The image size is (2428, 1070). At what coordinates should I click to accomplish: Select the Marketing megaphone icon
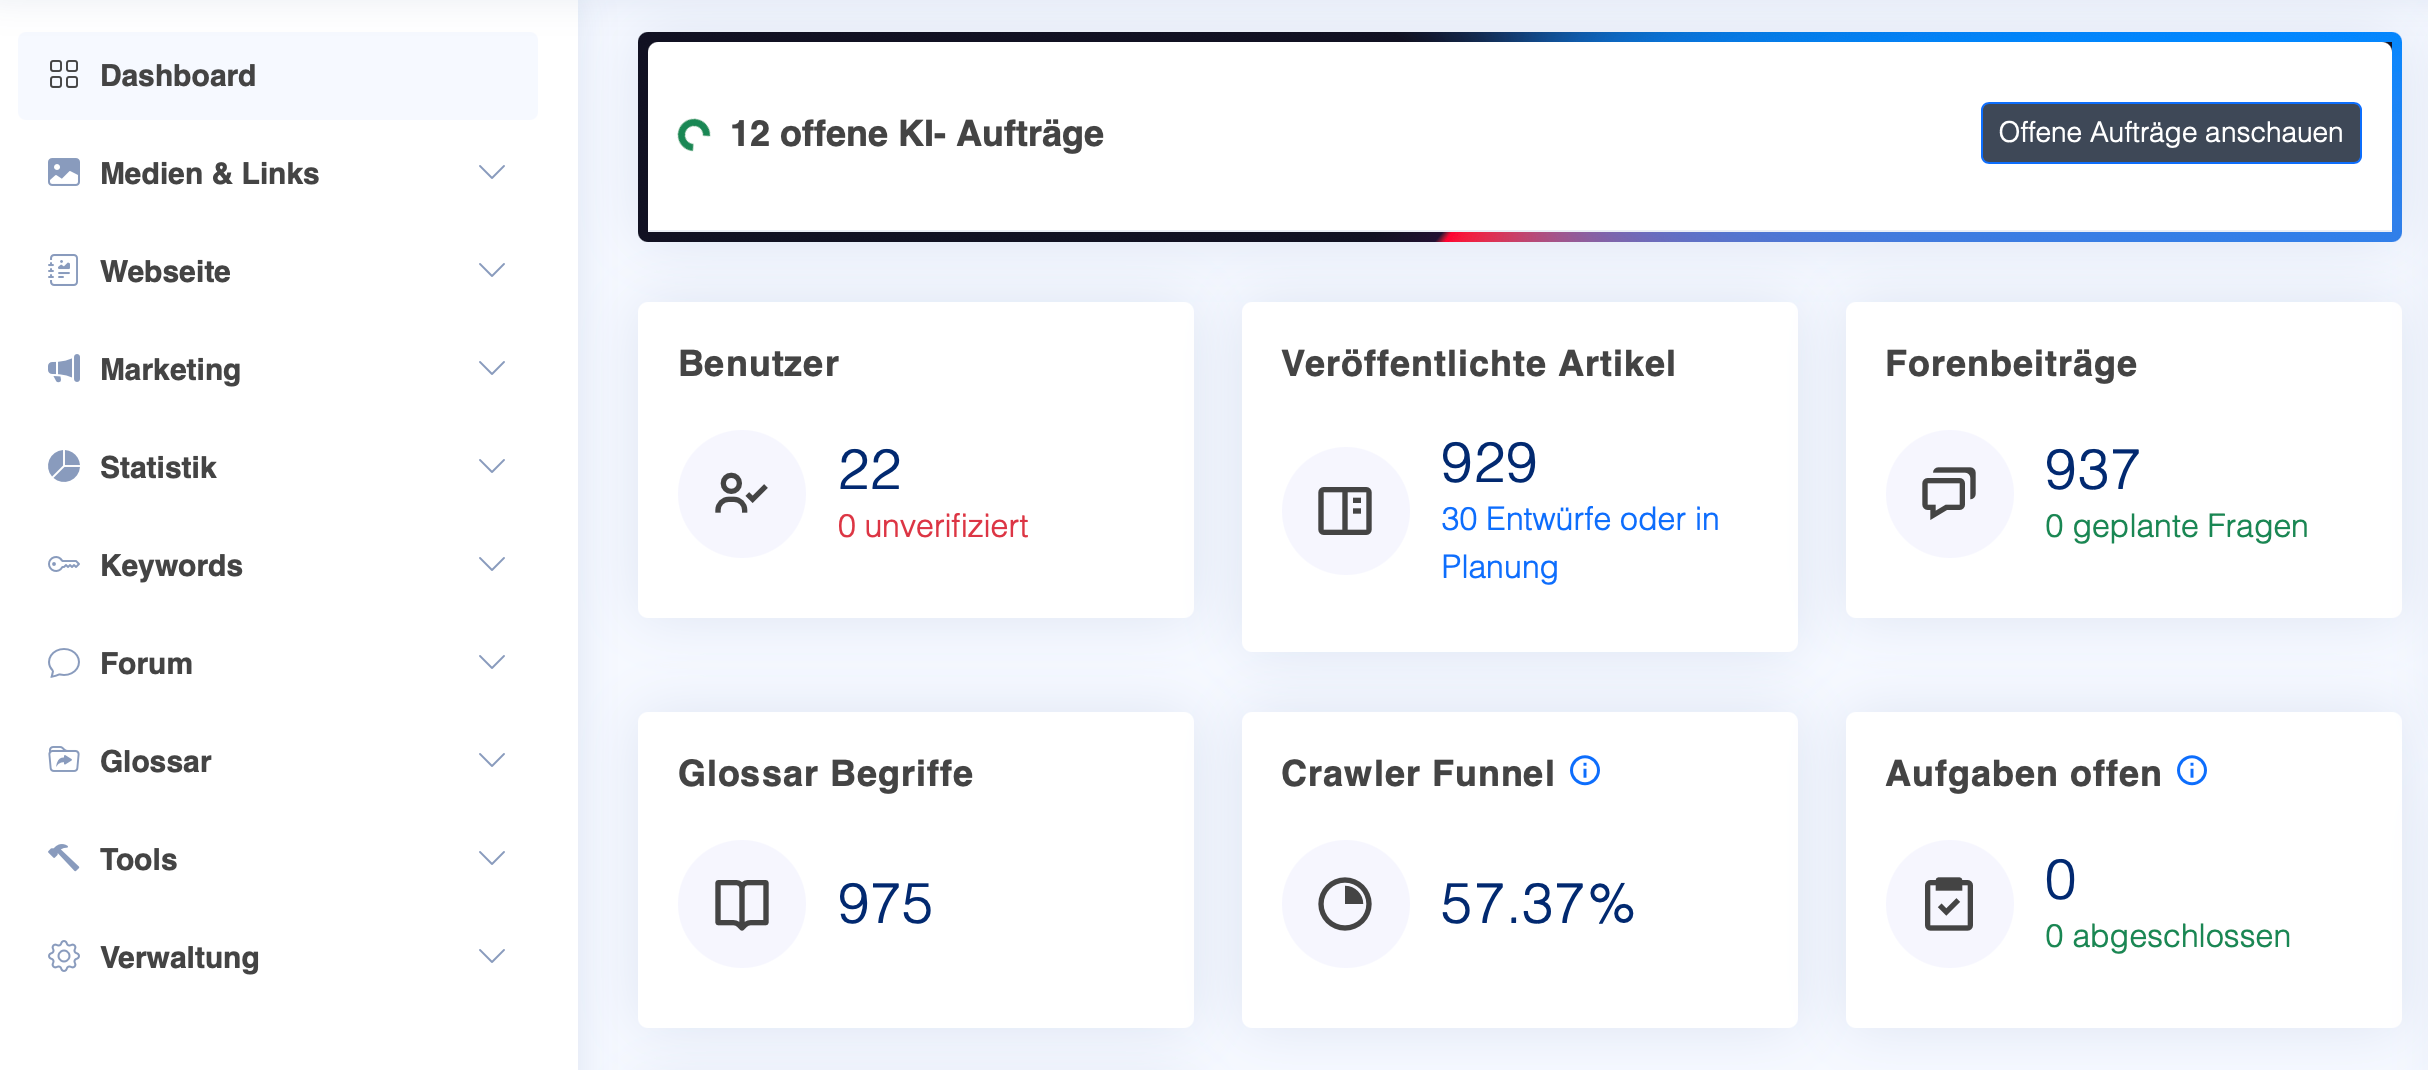(64, 368)
